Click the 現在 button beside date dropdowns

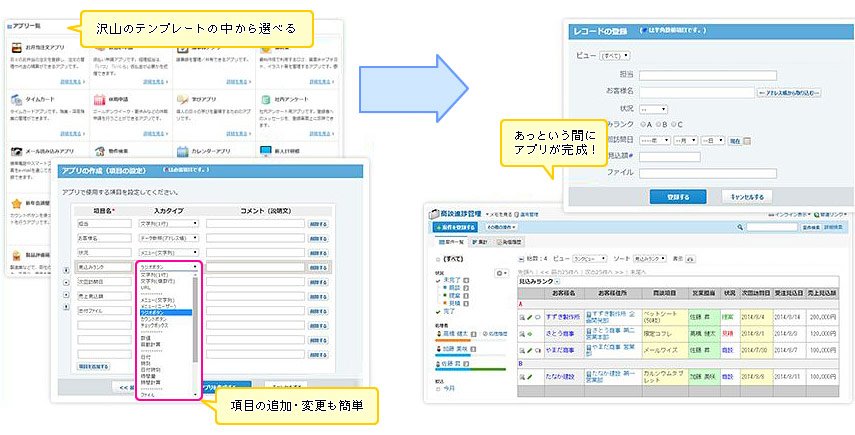[734, 141]
